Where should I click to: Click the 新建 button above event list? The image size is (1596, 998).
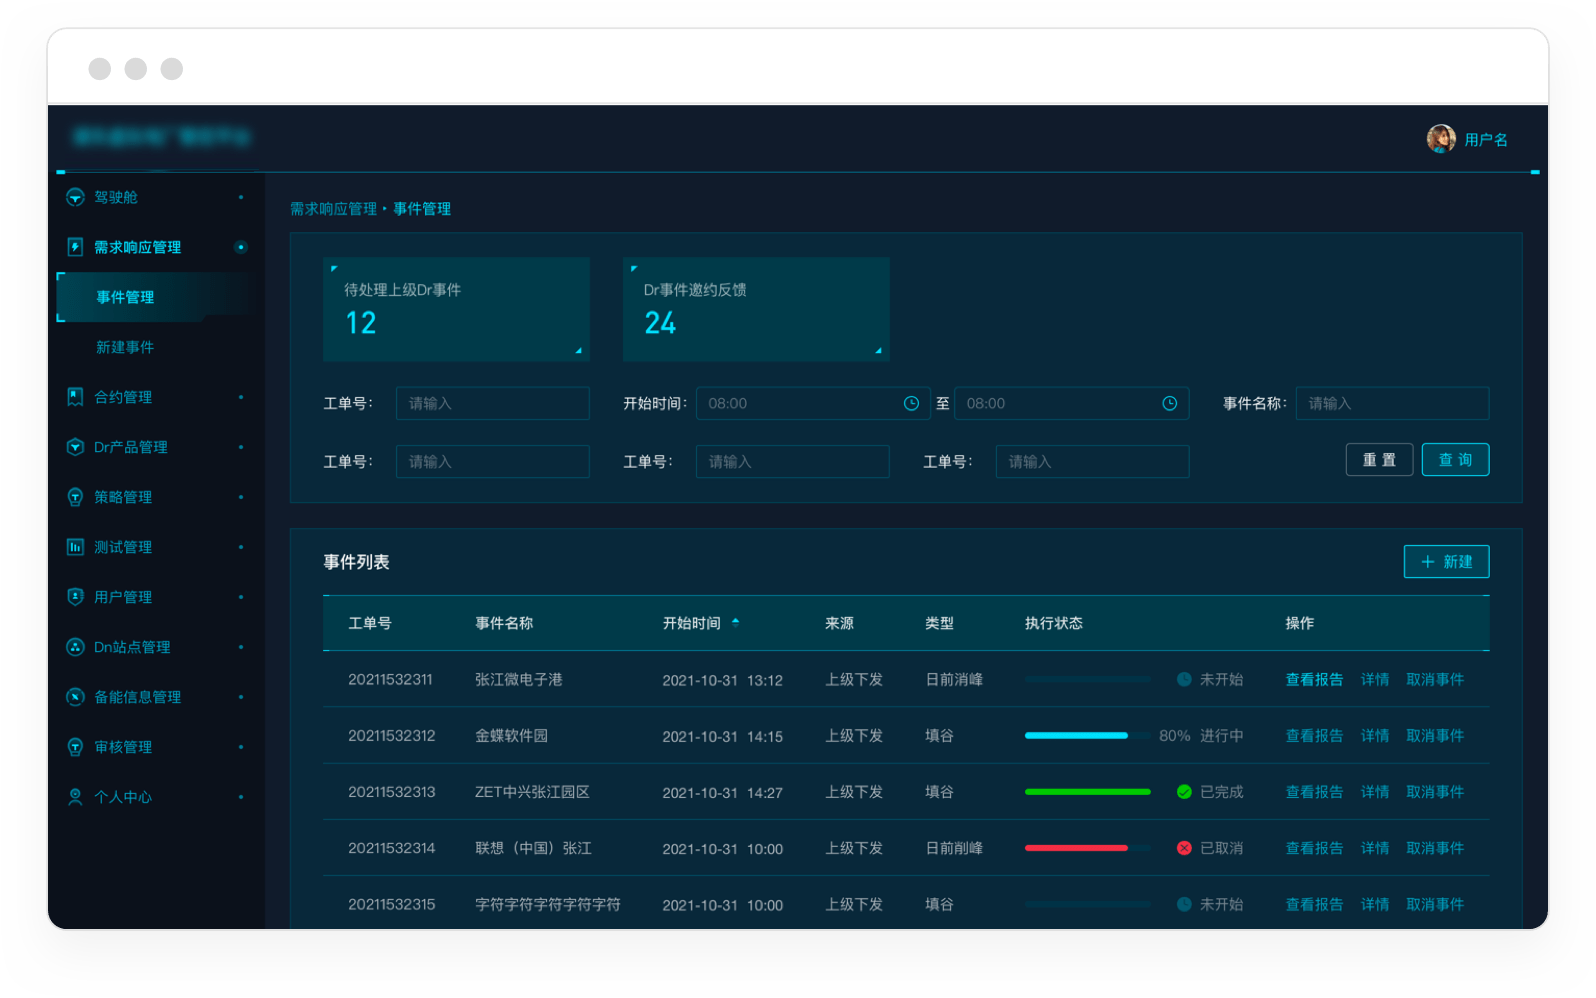tap(1446, 562)
